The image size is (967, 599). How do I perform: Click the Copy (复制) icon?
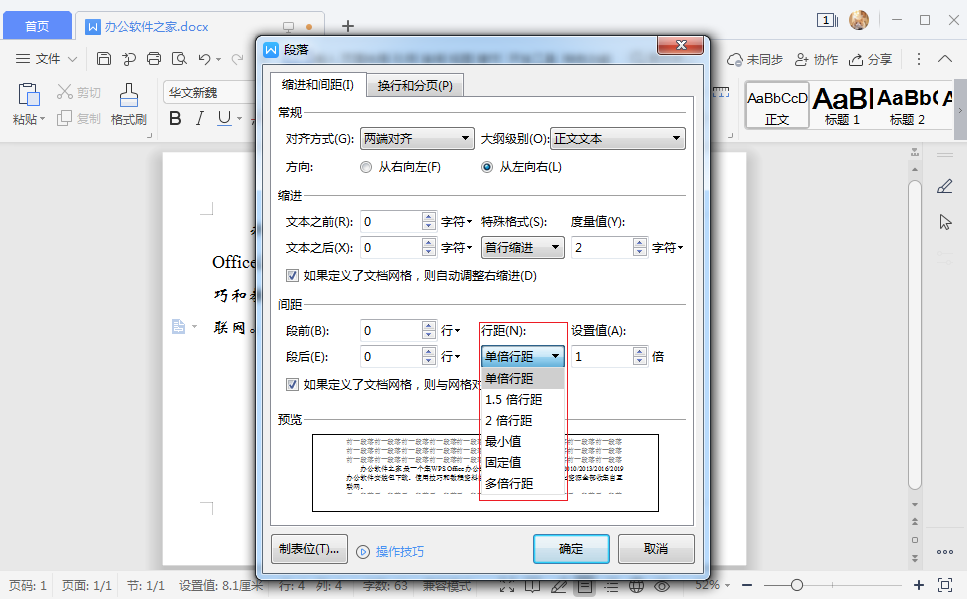click(x=65, y=118)
